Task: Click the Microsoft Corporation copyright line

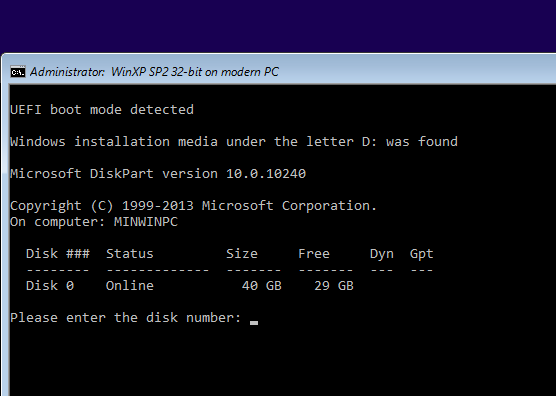Action: point(193,206)
